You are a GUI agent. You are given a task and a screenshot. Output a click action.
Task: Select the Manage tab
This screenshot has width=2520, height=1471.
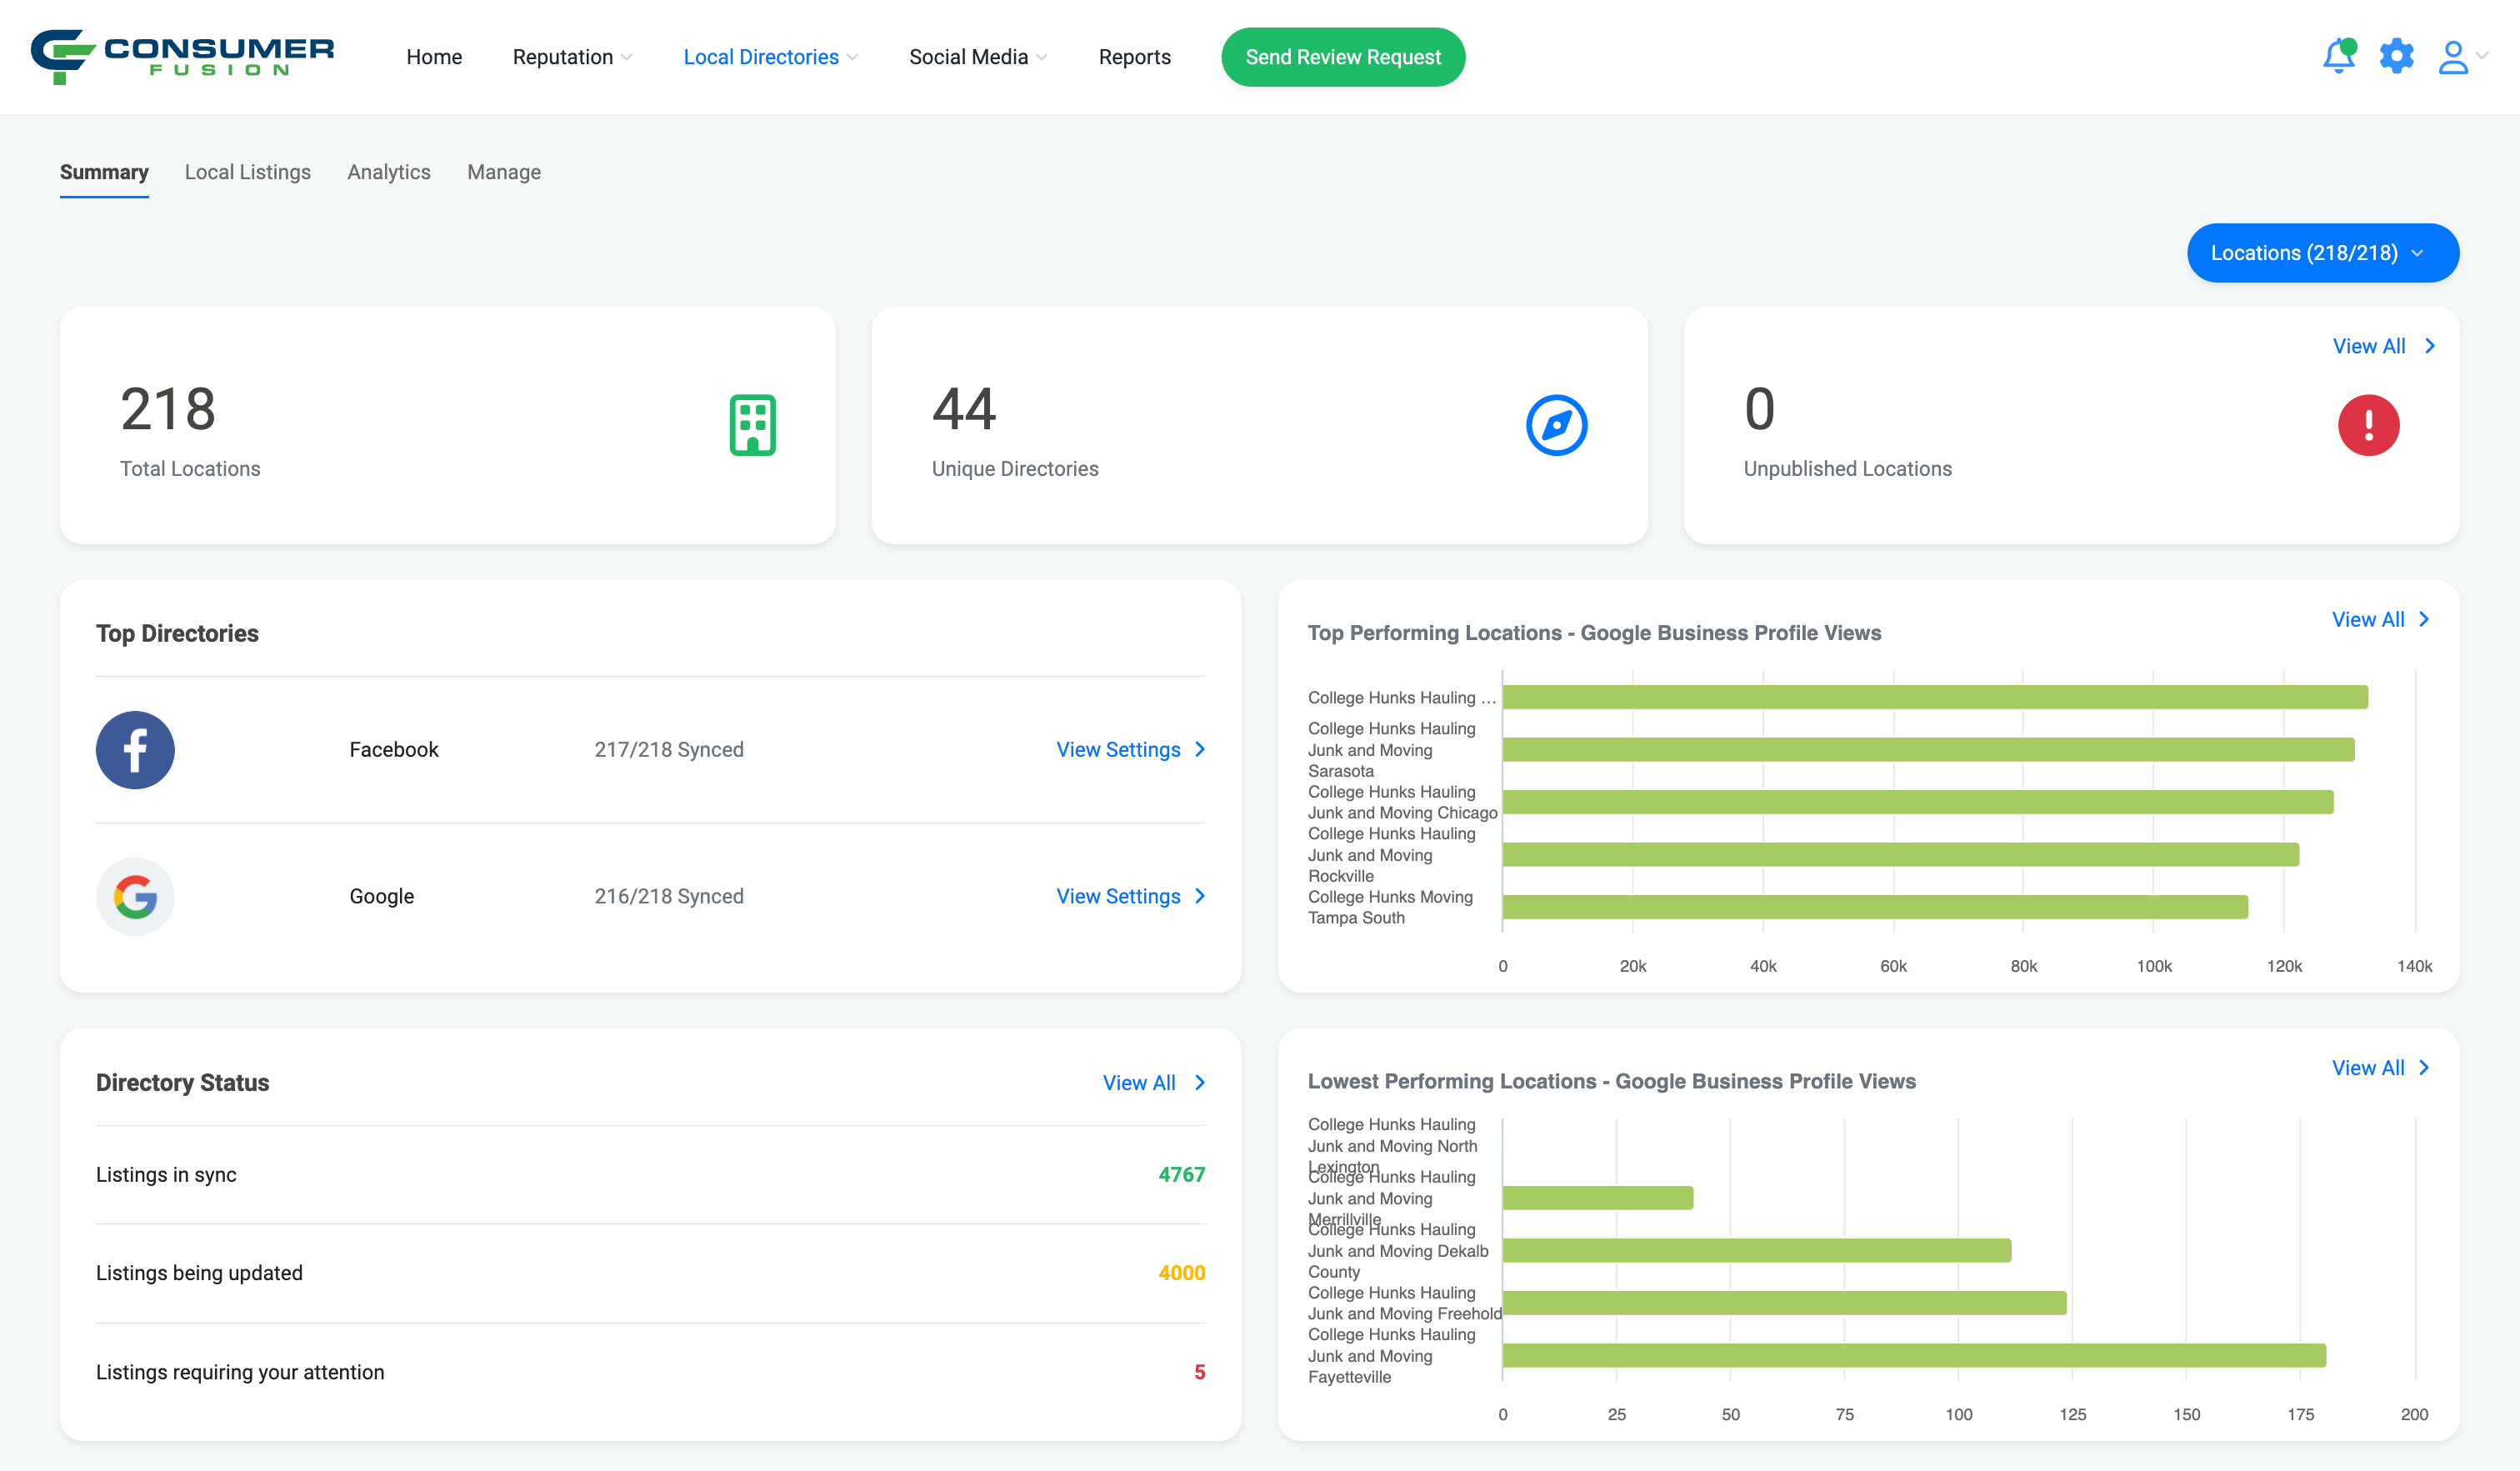(x=504, y=172)
